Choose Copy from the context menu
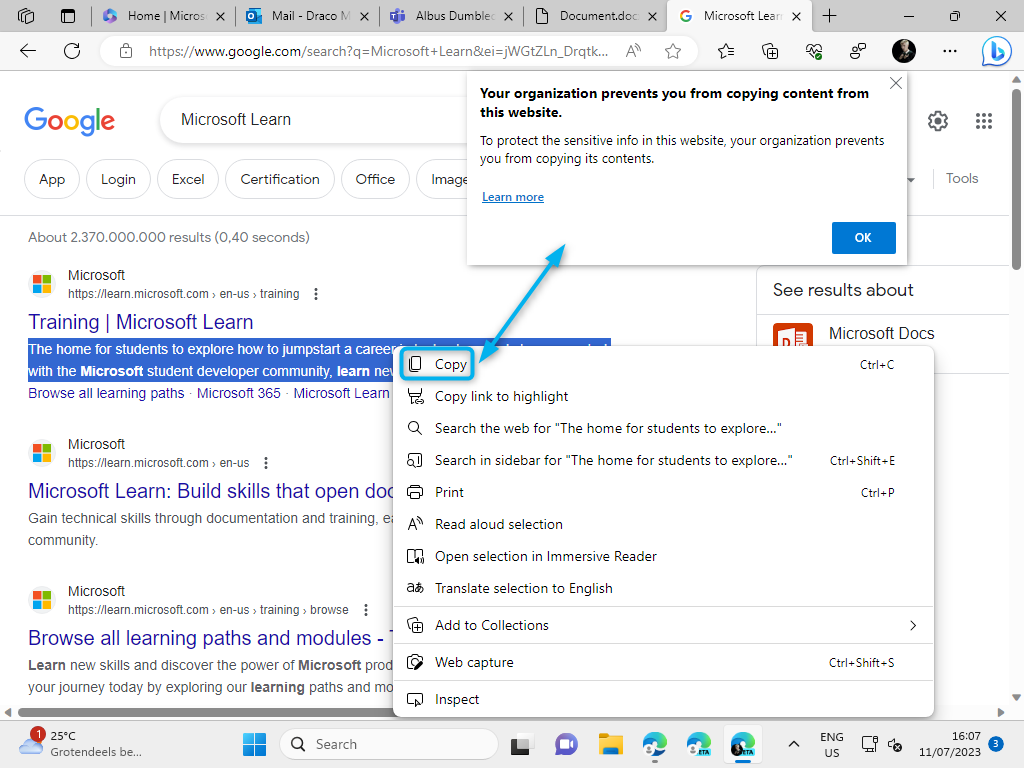 click(x=450, y=365)
